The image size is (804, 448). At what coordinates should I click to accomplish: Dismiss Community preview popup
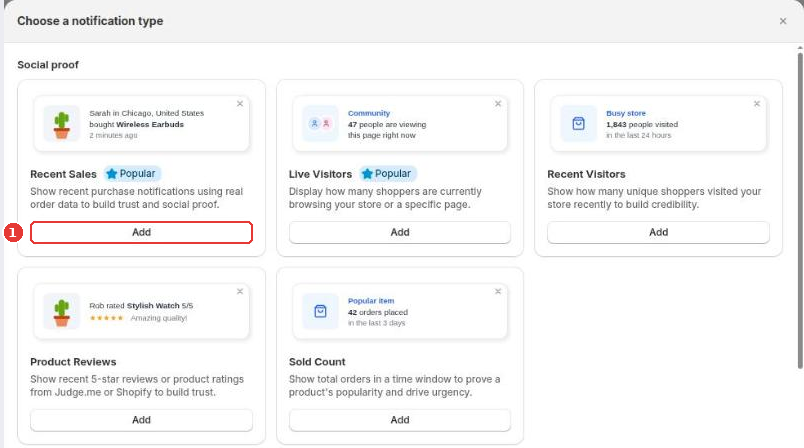tap(498, 104)
